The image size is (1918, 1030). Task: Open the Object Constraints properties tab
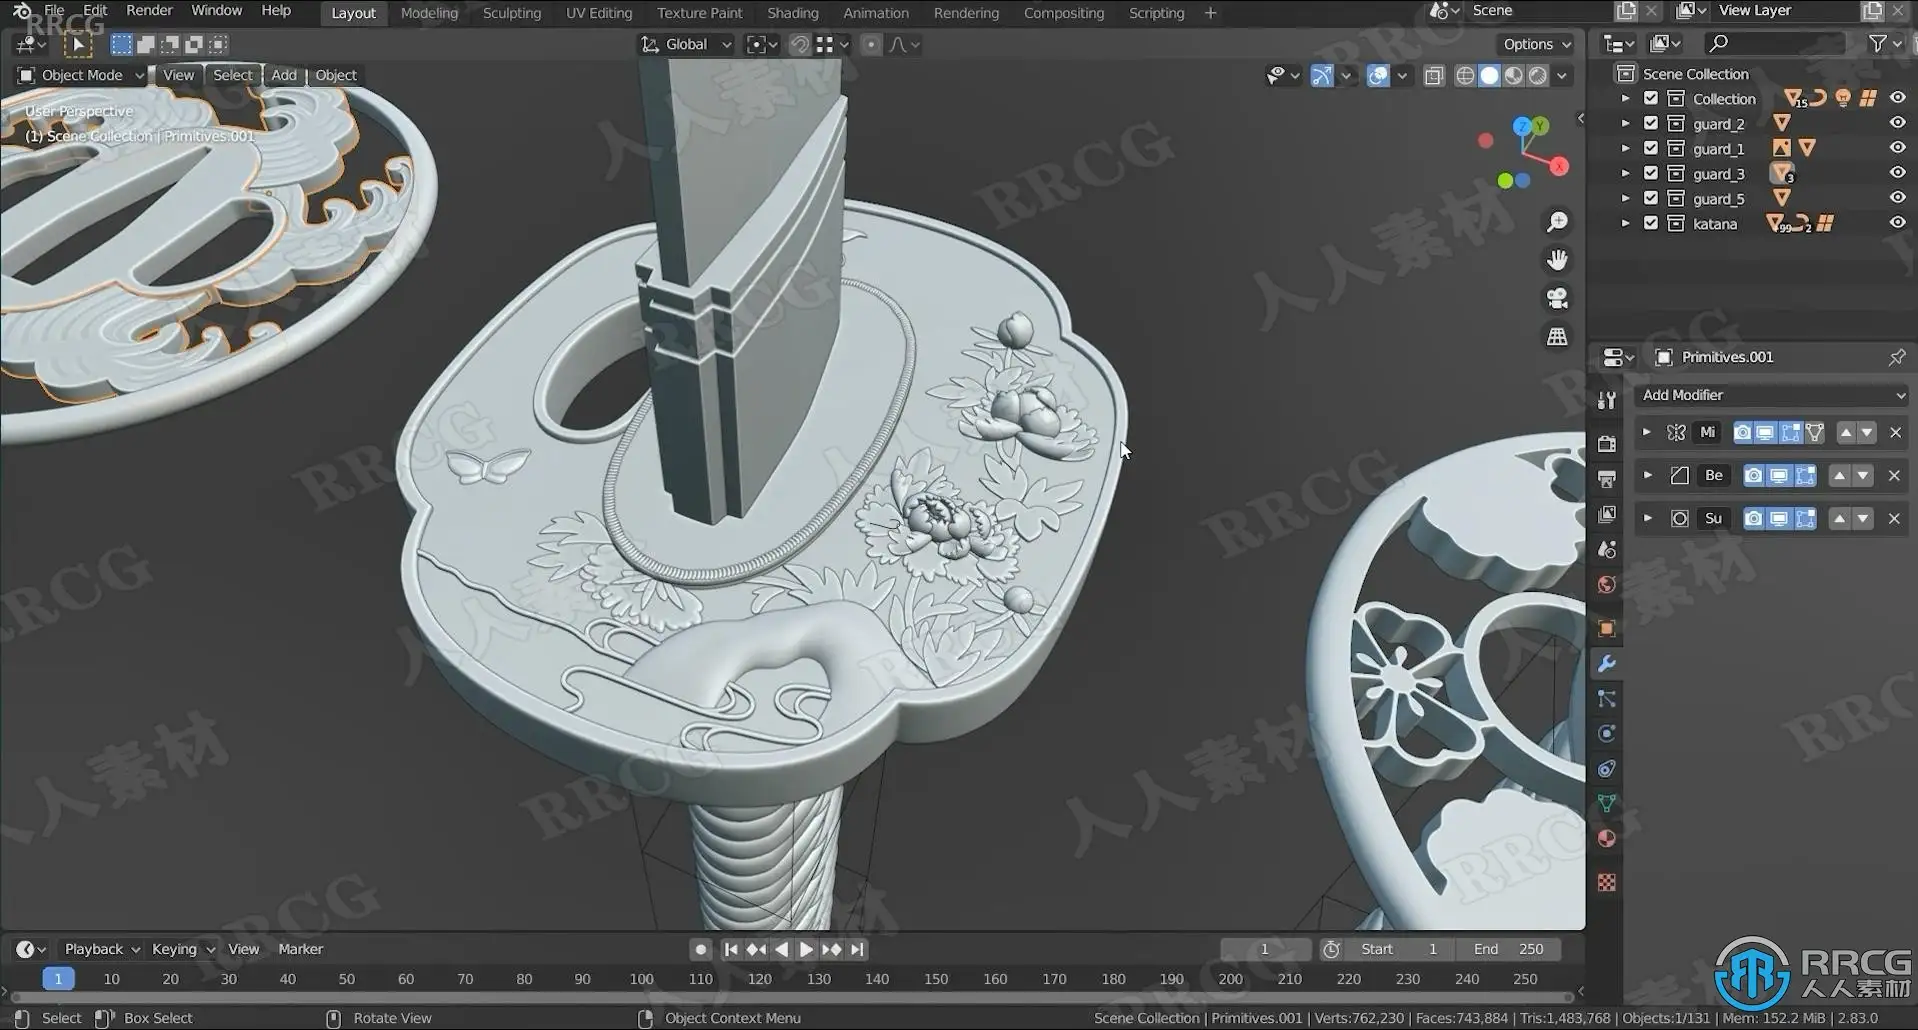pos(1607,769)
